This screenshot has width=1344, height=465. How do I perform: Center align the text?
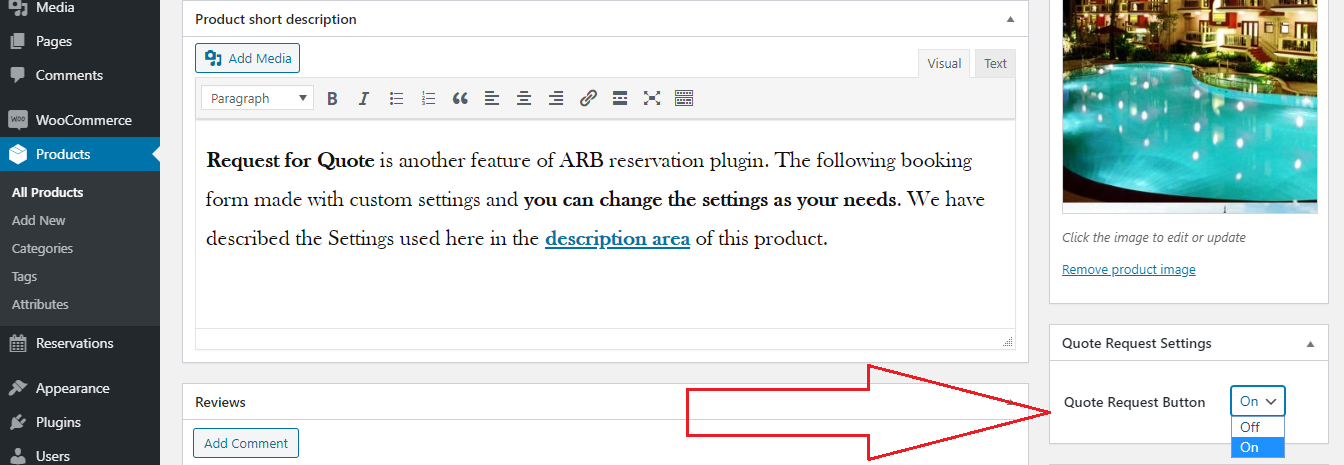[524, 98]
